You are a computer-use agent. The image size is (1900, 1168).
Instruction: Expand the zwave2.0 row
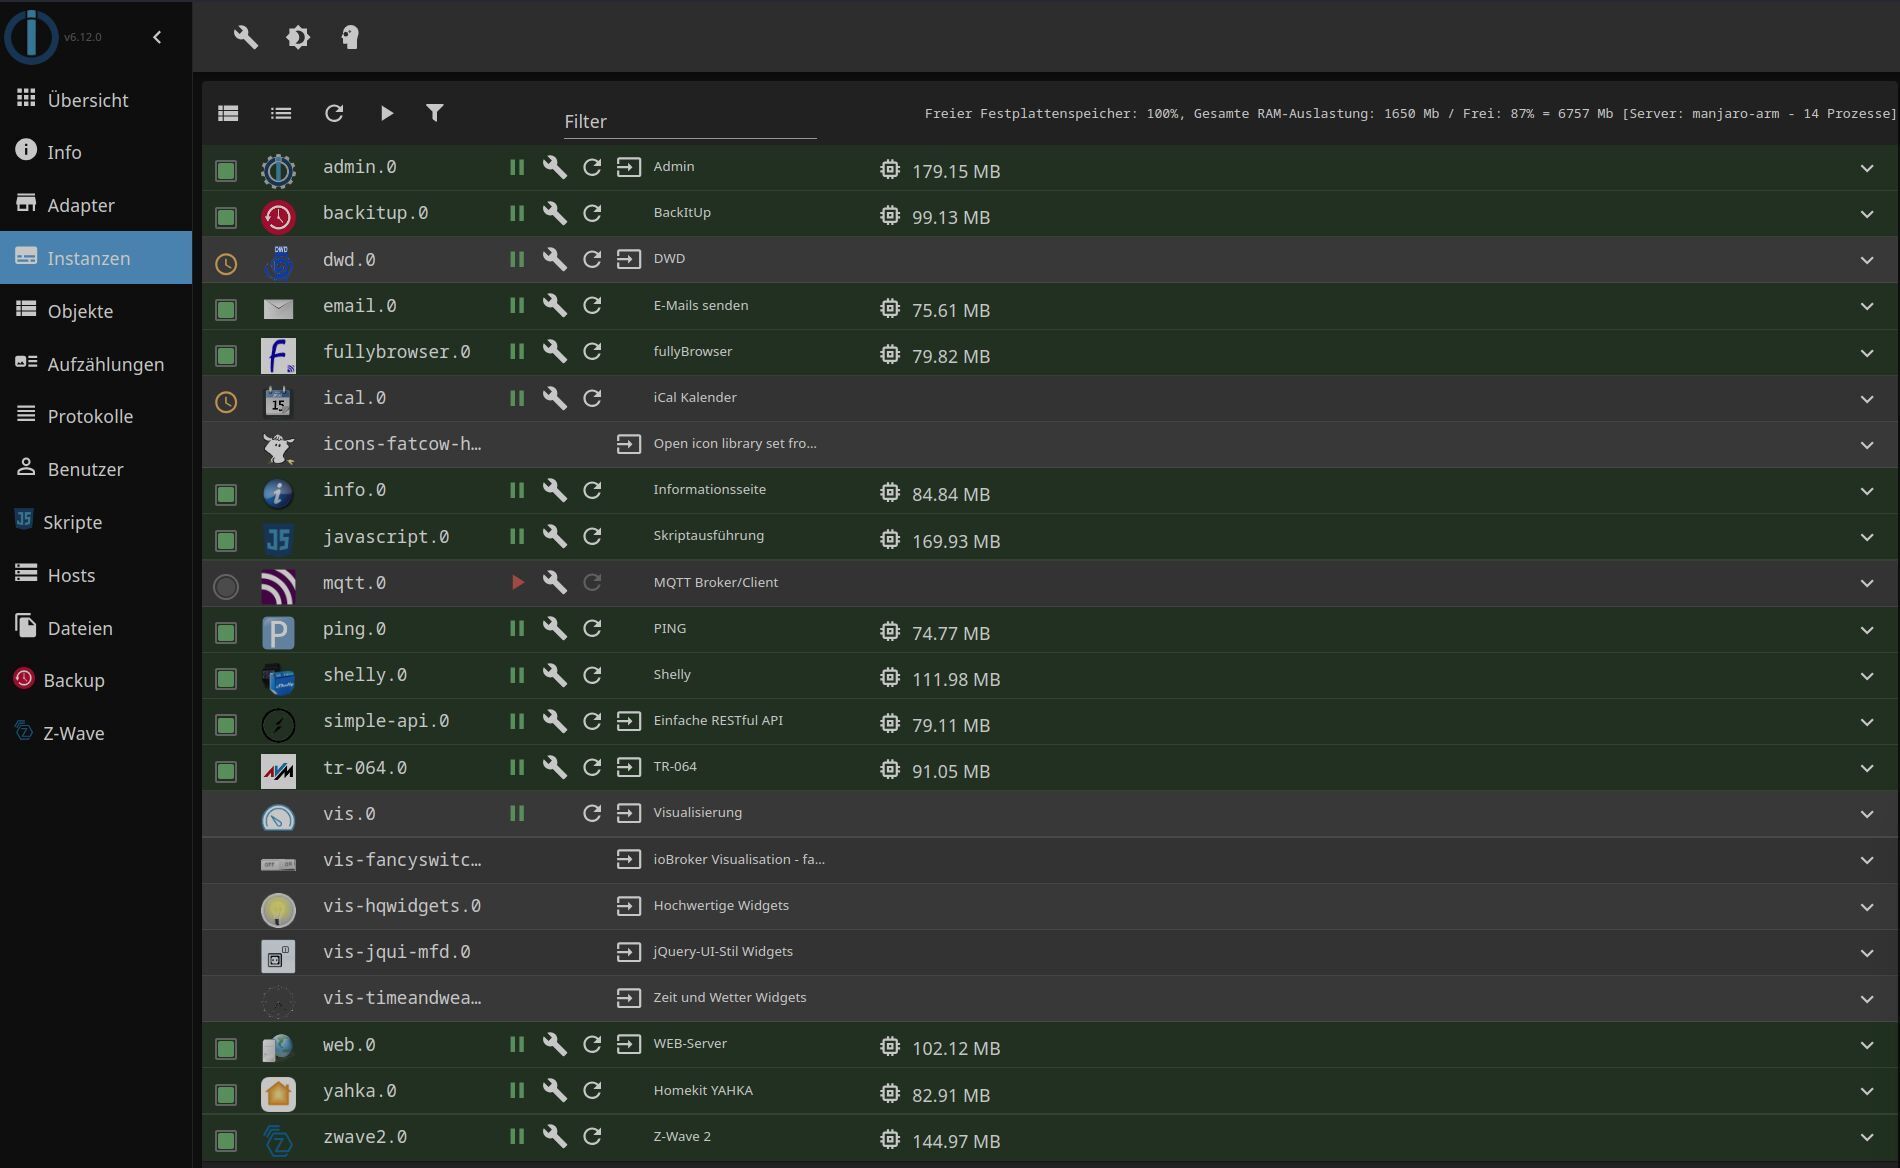pos(1866,1137)
